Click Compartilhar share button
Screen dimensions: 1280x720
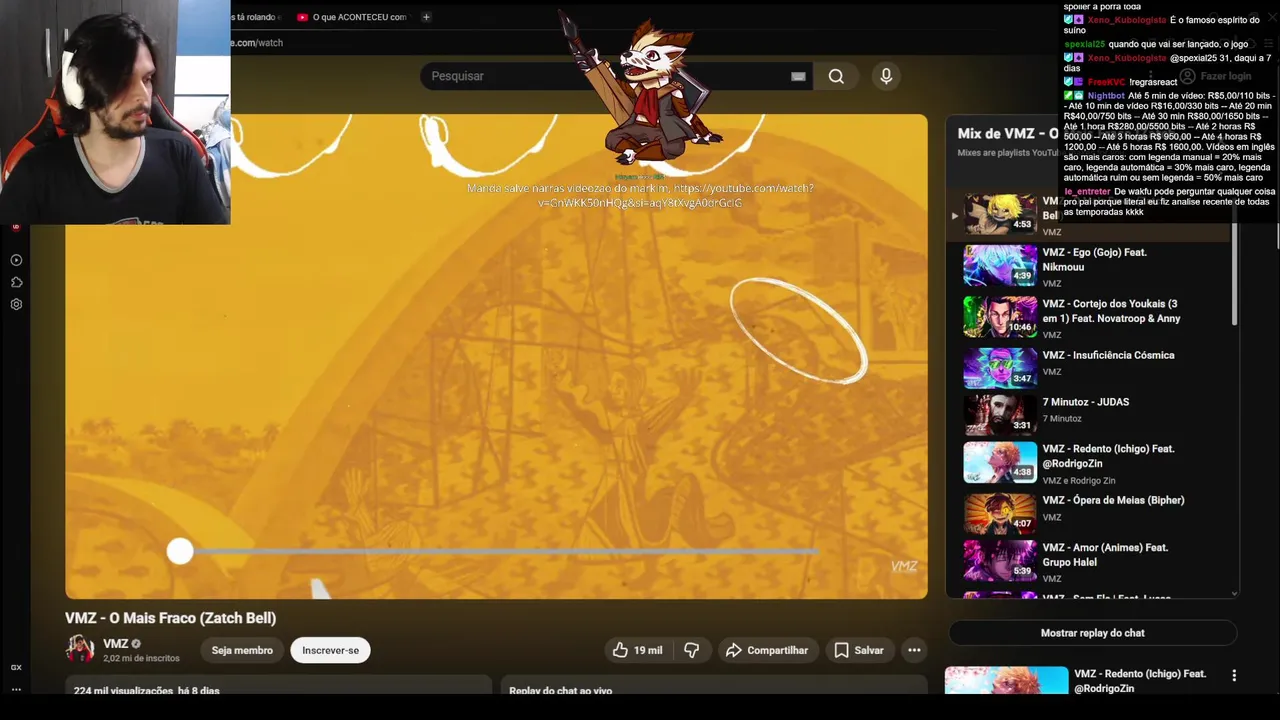tap(766, 650)
